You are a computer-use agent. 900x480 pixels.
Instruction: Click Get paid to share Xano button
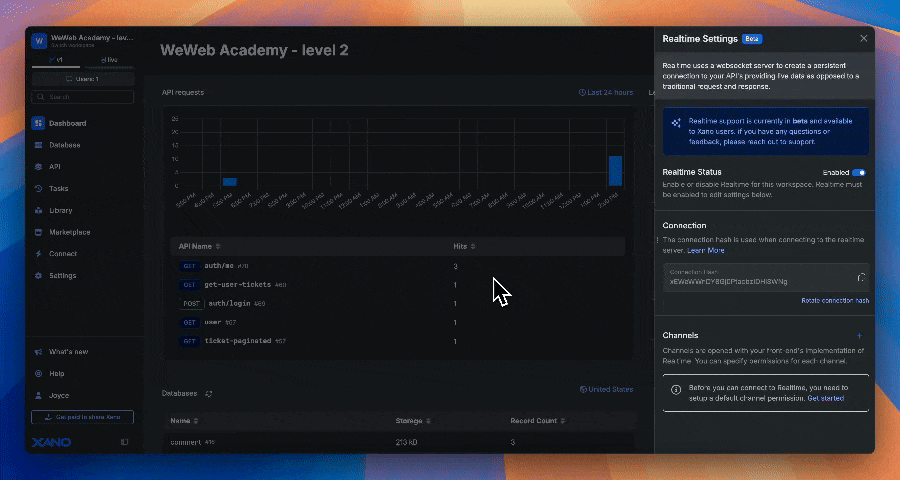(83, 417)
